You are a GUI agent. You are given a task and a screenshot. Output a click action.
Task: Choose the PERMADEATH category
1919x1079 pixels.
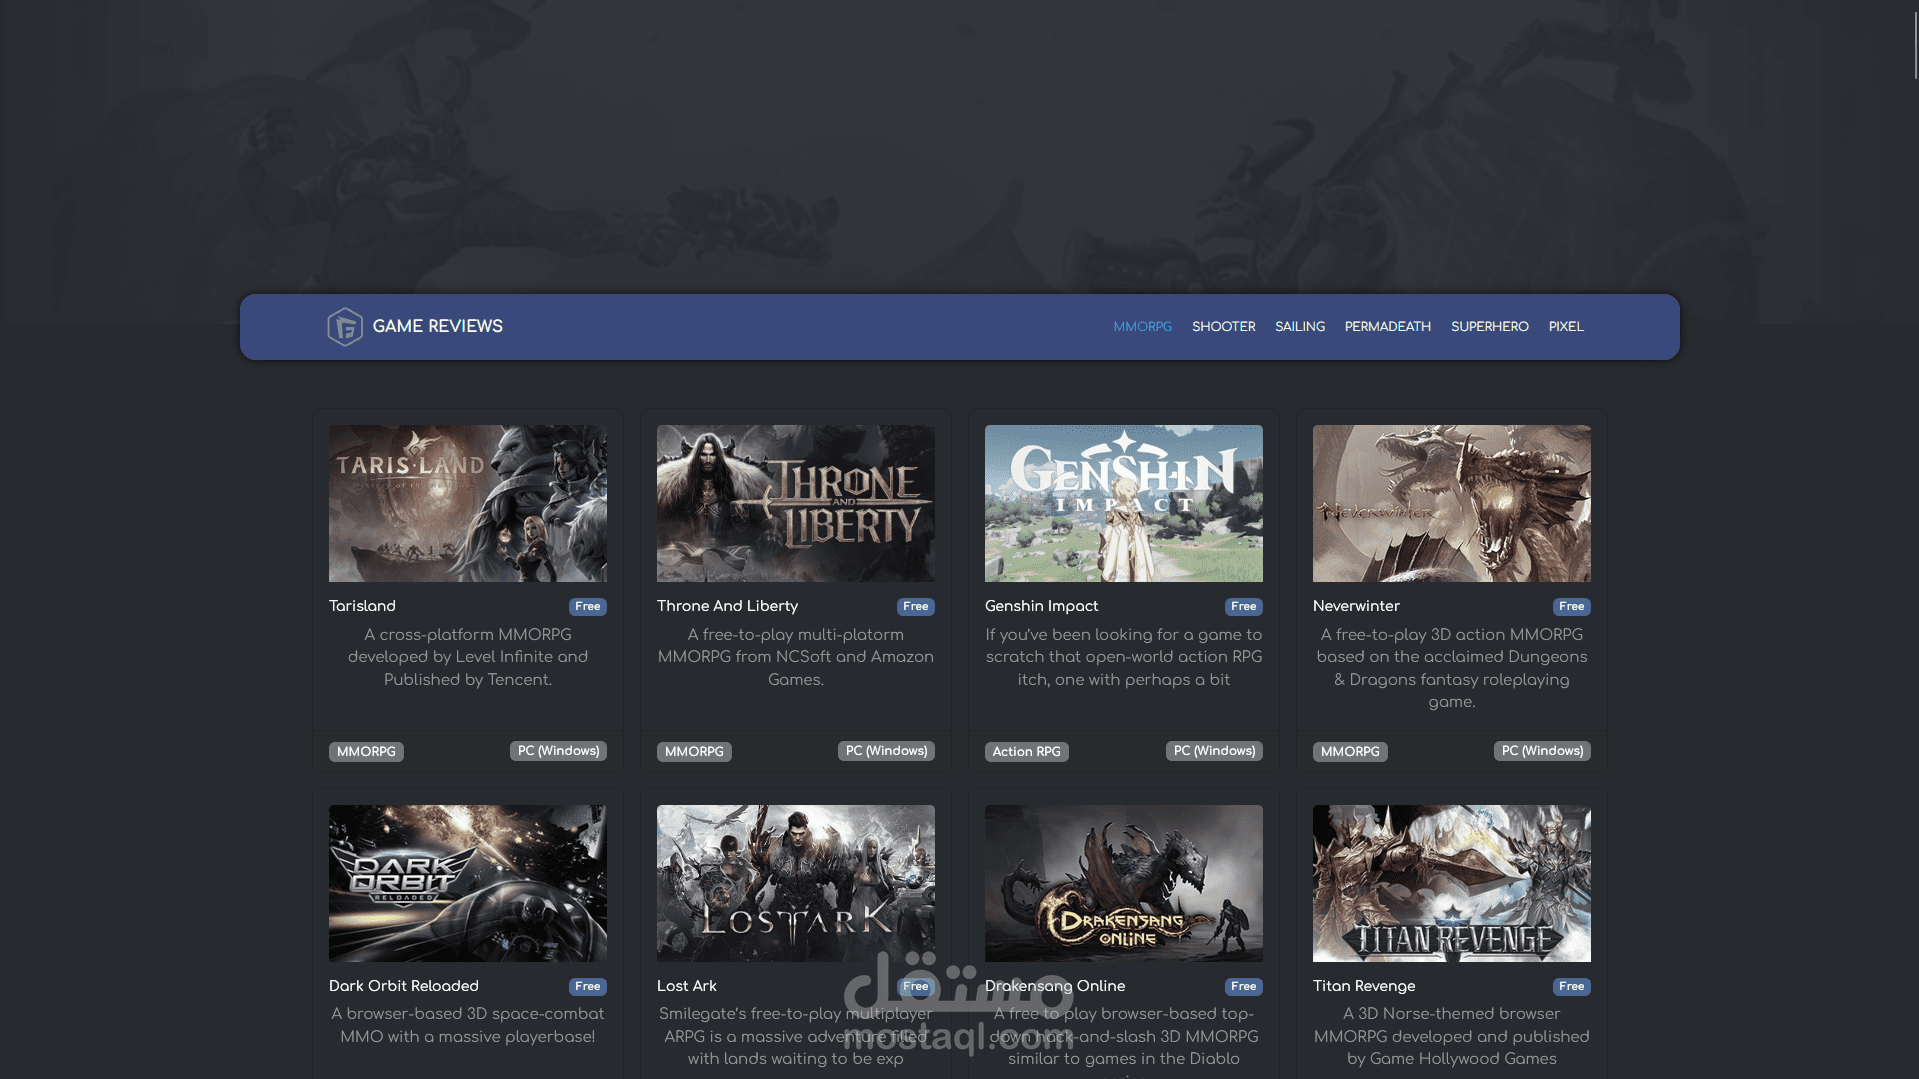pos(1387,327)
